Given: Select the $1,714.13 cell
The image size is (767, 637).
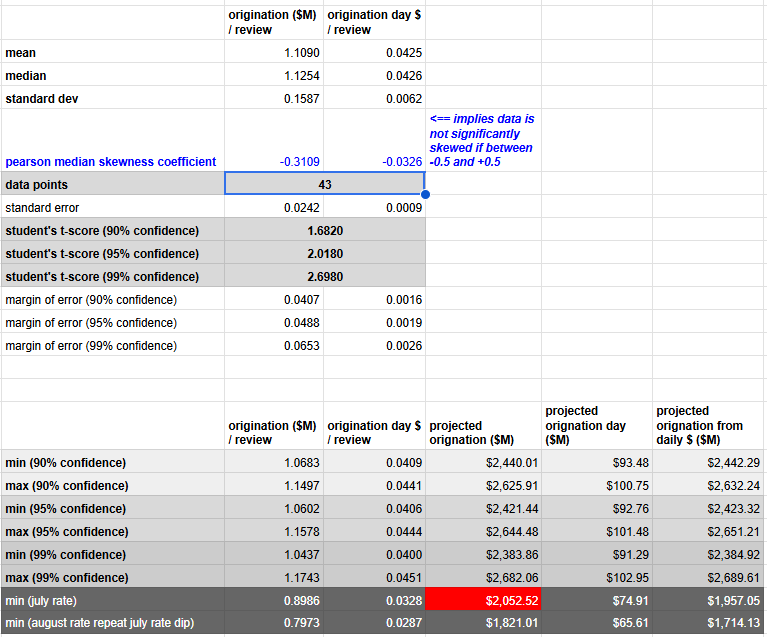Looking at the screenshot, I should tap(734, 623).
